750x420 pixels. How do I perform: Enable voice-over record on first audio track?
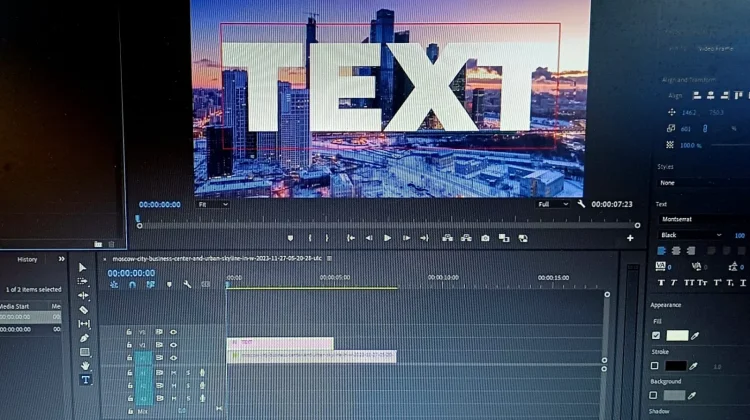tap(202, 373)
